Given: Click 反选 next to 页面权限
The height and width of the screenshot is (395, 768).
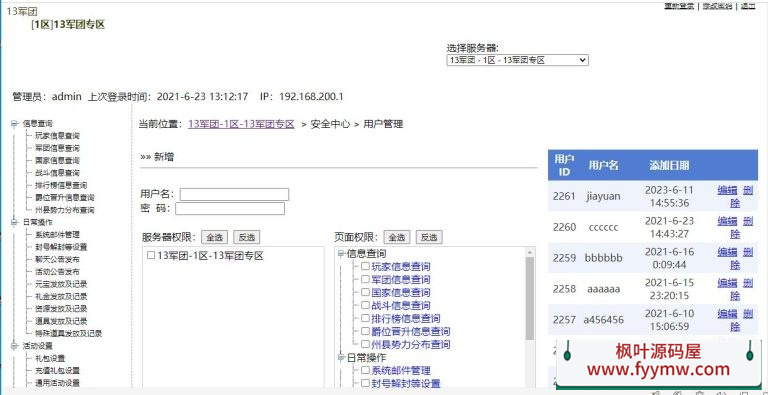Looking at the screenshot, I should 429,237.
